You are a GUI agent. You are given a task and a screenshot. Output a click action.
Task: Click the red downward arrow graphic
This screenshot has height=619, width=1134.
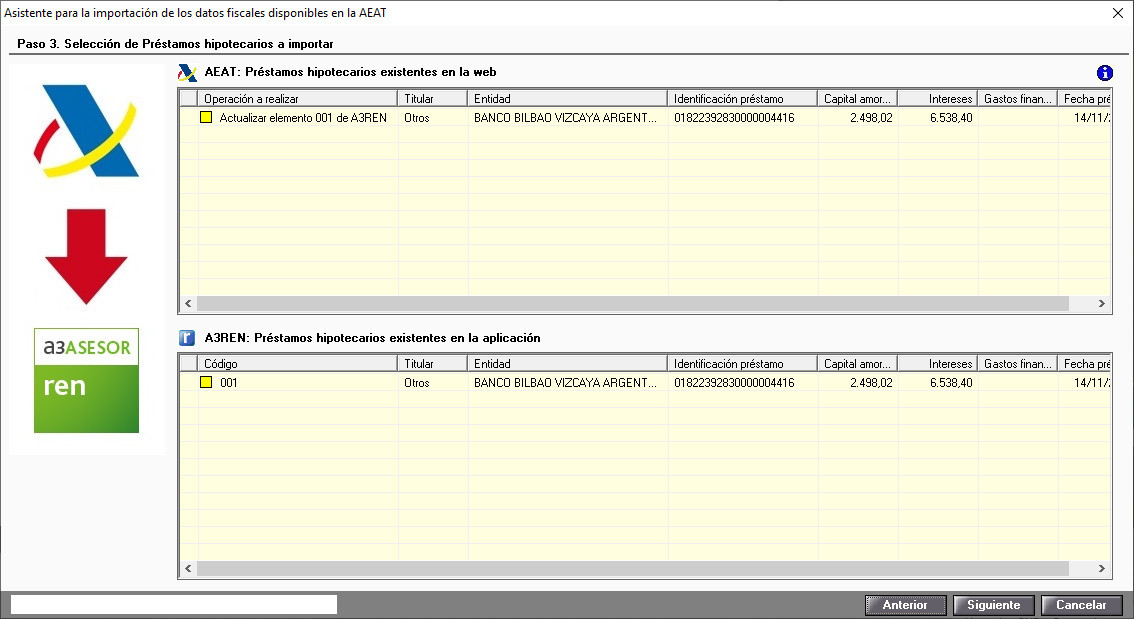pos(86,257)
